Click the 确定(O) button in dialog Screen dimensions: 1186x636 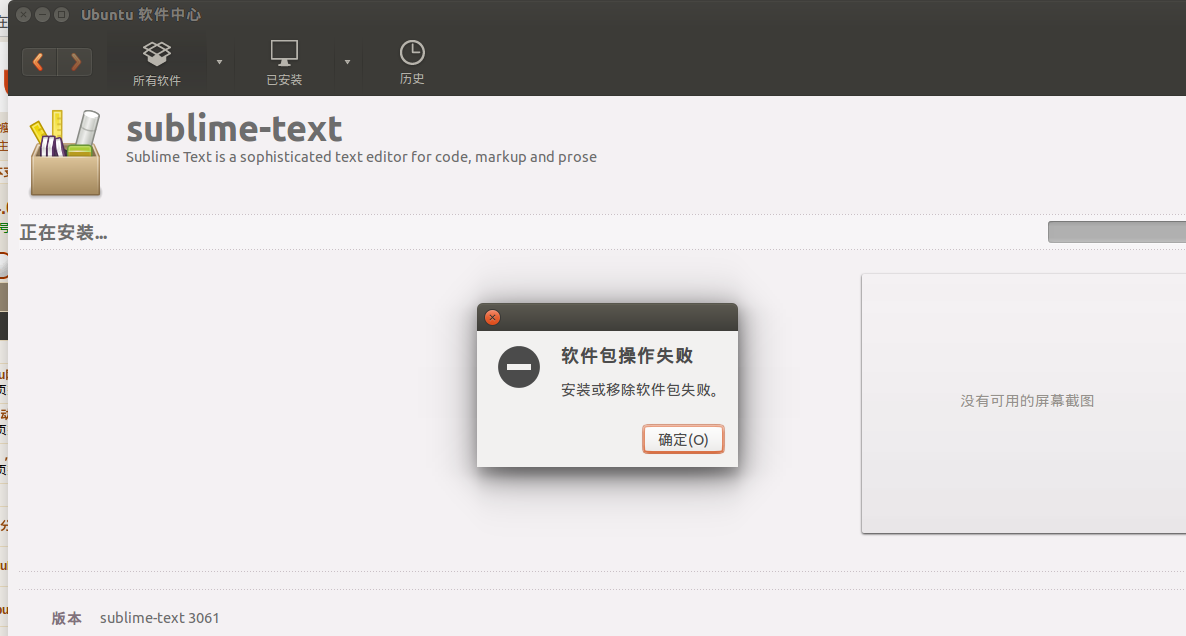click(x=683, y=439)
